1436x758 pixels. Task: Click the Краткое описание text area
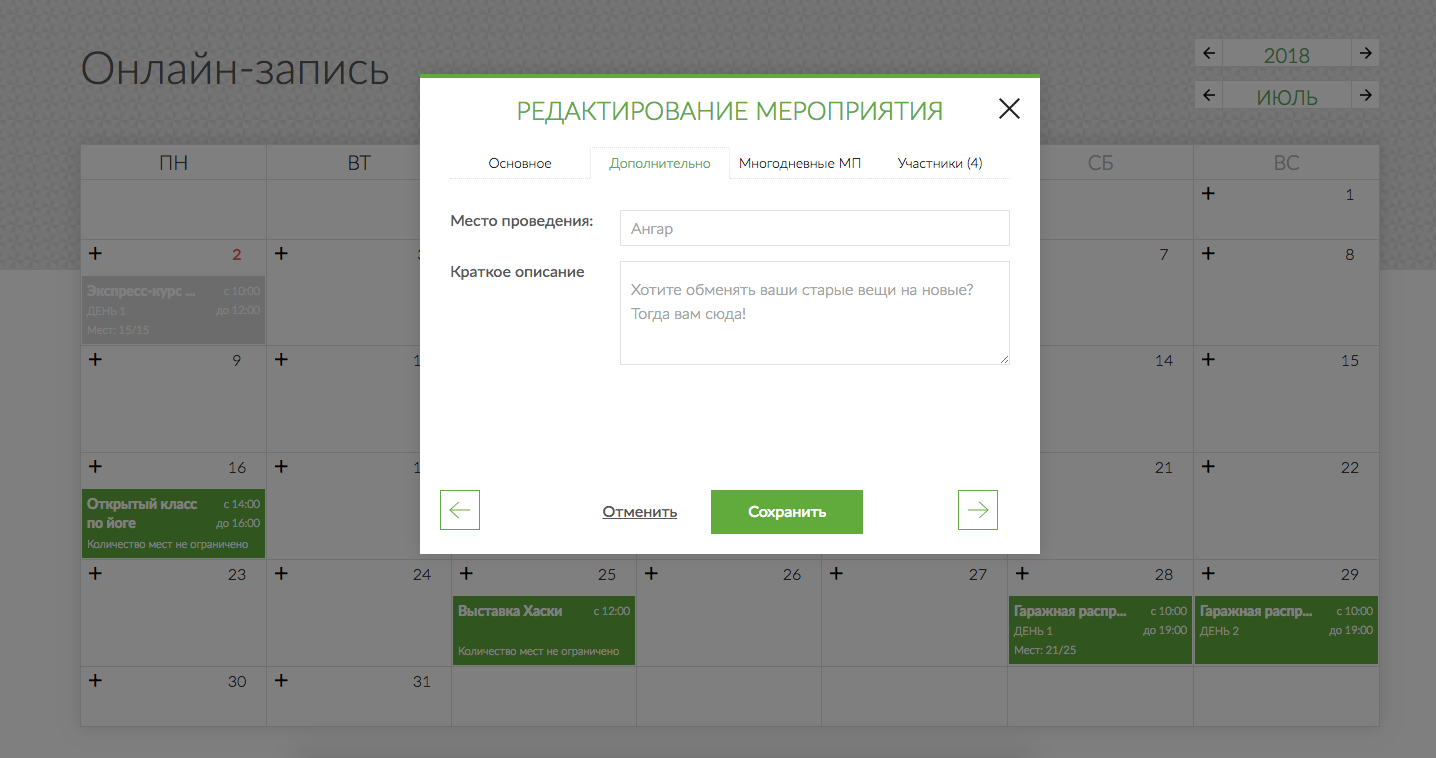(x=814, y=313)
